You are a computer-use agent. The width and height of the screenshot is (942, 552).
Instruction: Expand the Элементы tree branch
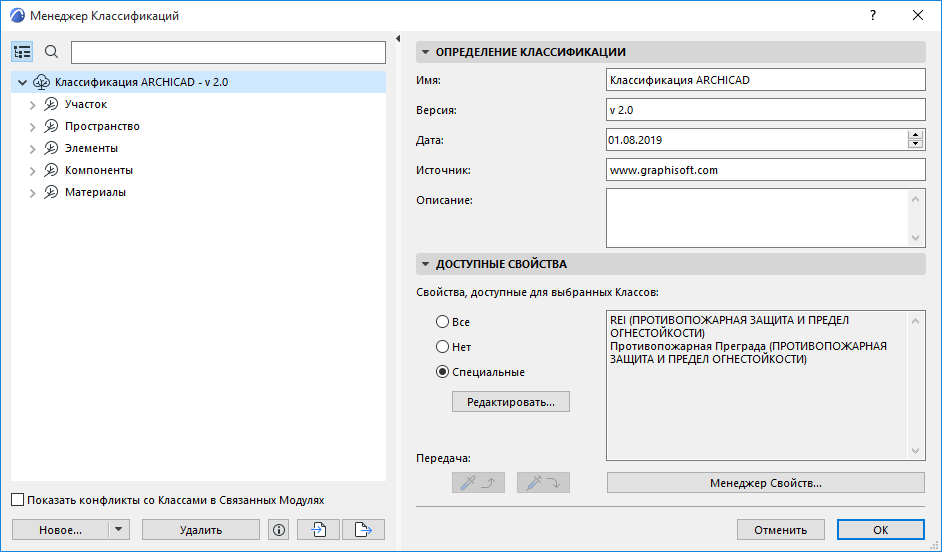coord(32,148)
